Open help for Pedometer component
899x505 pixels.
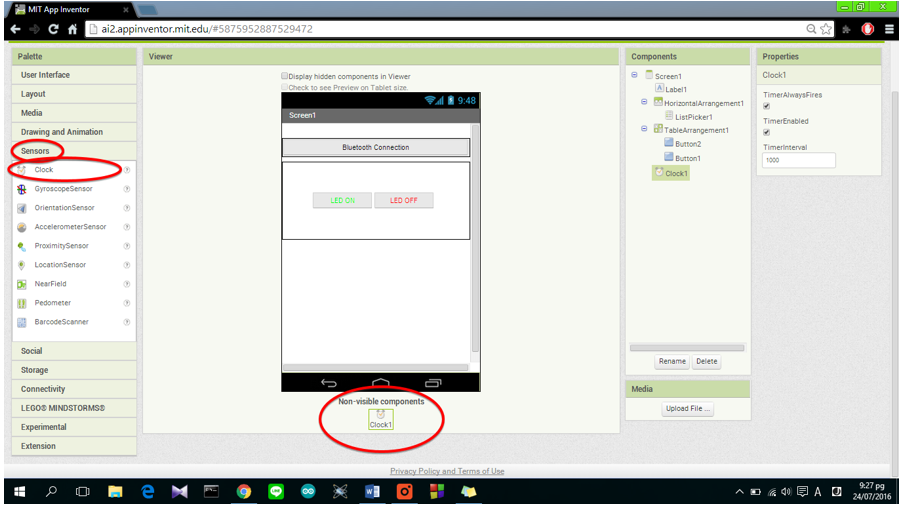point(127,303)
